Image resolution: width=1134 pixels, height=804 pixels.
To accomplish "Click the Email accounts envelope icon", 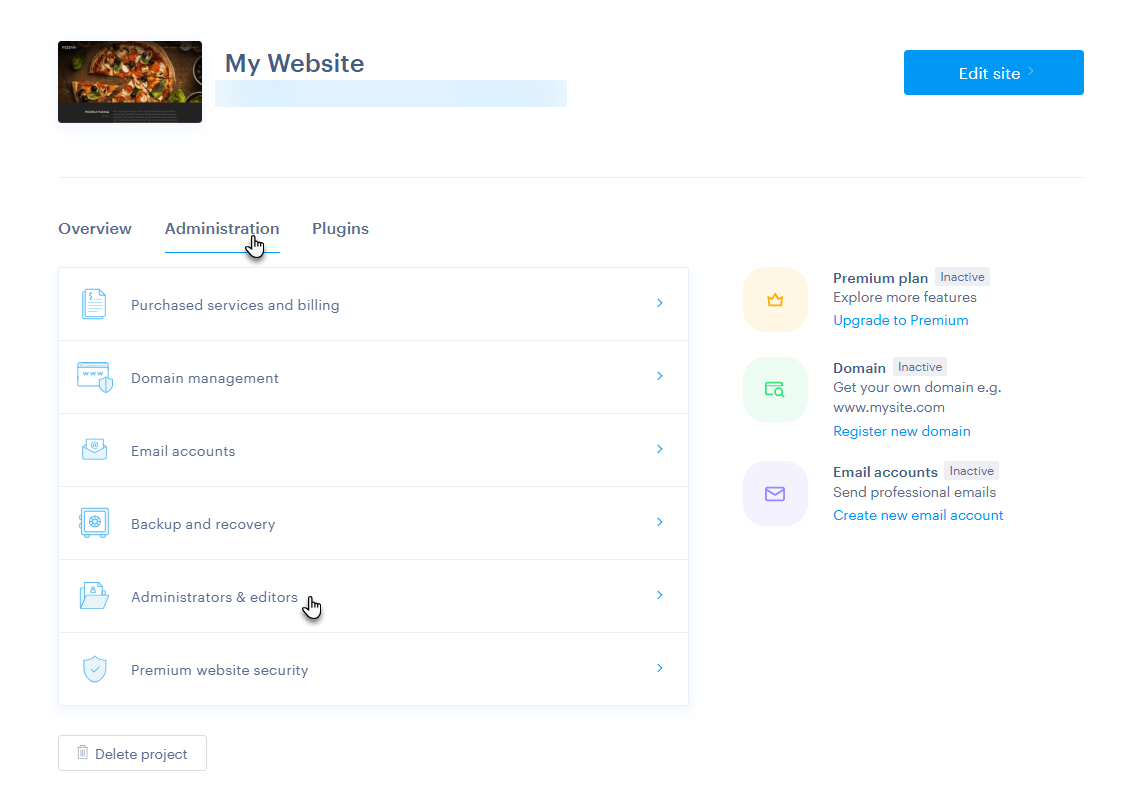I will [x=94, y=450].
